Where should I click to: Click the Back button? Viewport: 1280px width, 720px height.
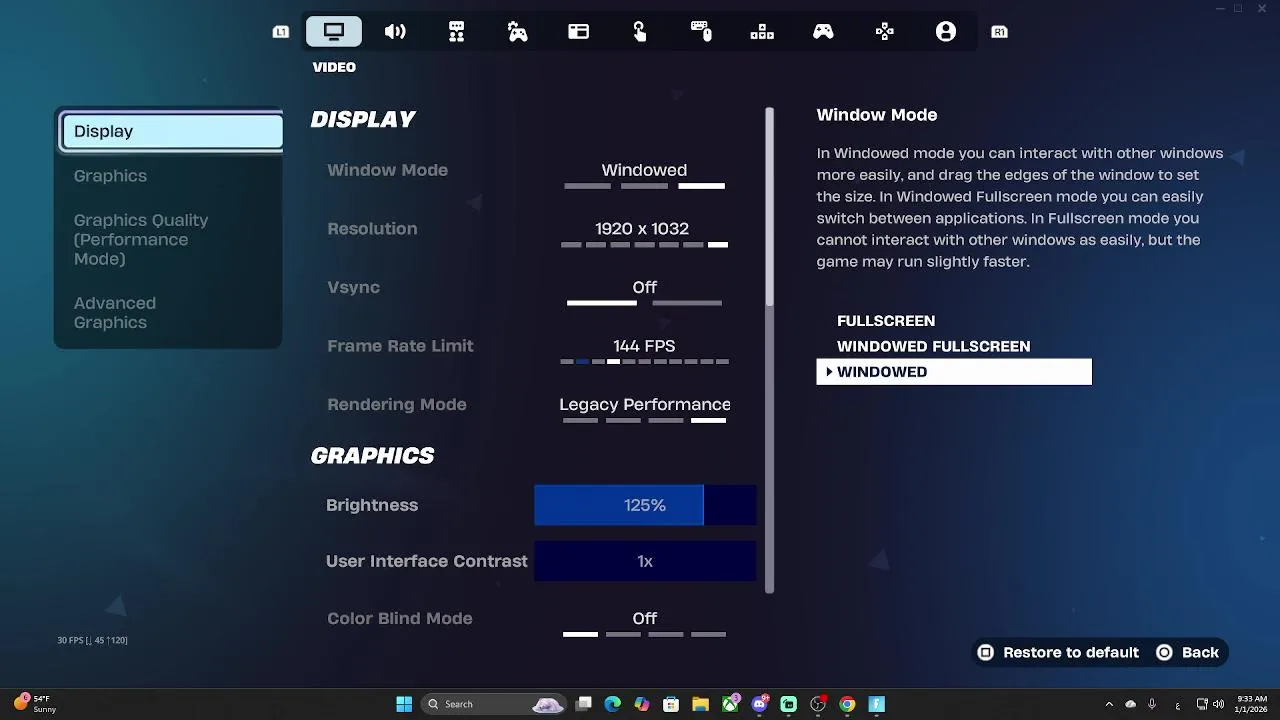click(1187, 652)
